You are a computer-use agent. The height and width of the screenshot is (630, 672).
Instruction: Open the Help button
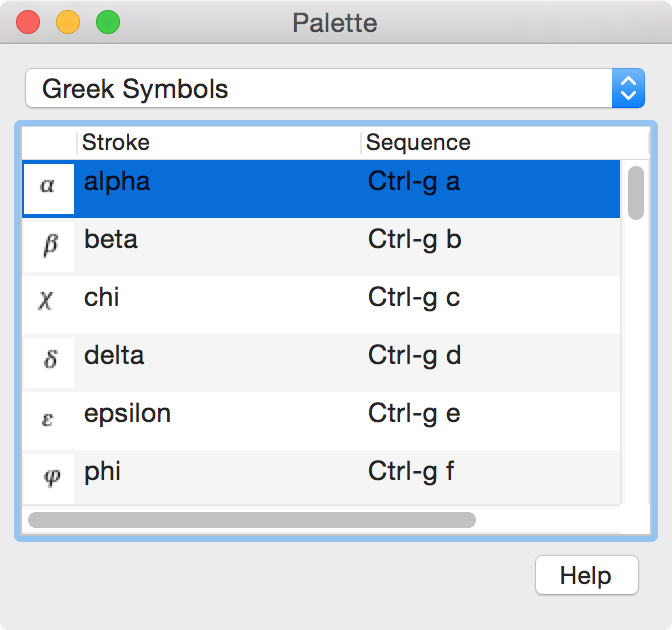587,575
